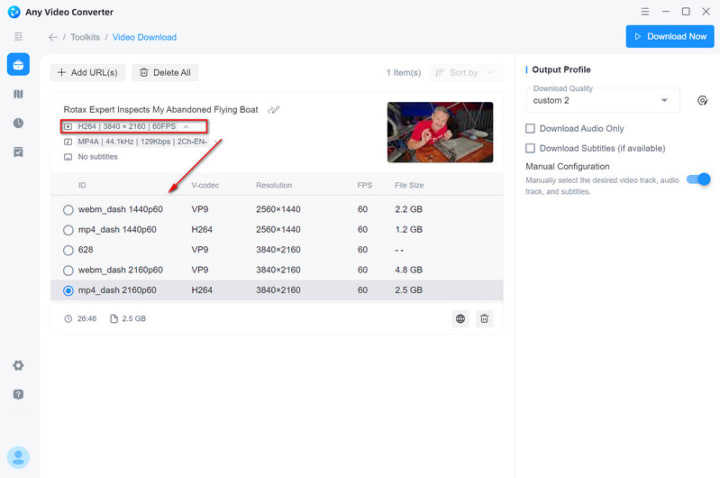Click the subtitle icon beside No subtitles
Image resolution: width=720 pixels, height=478 pixels.
[x=68, y=157]
